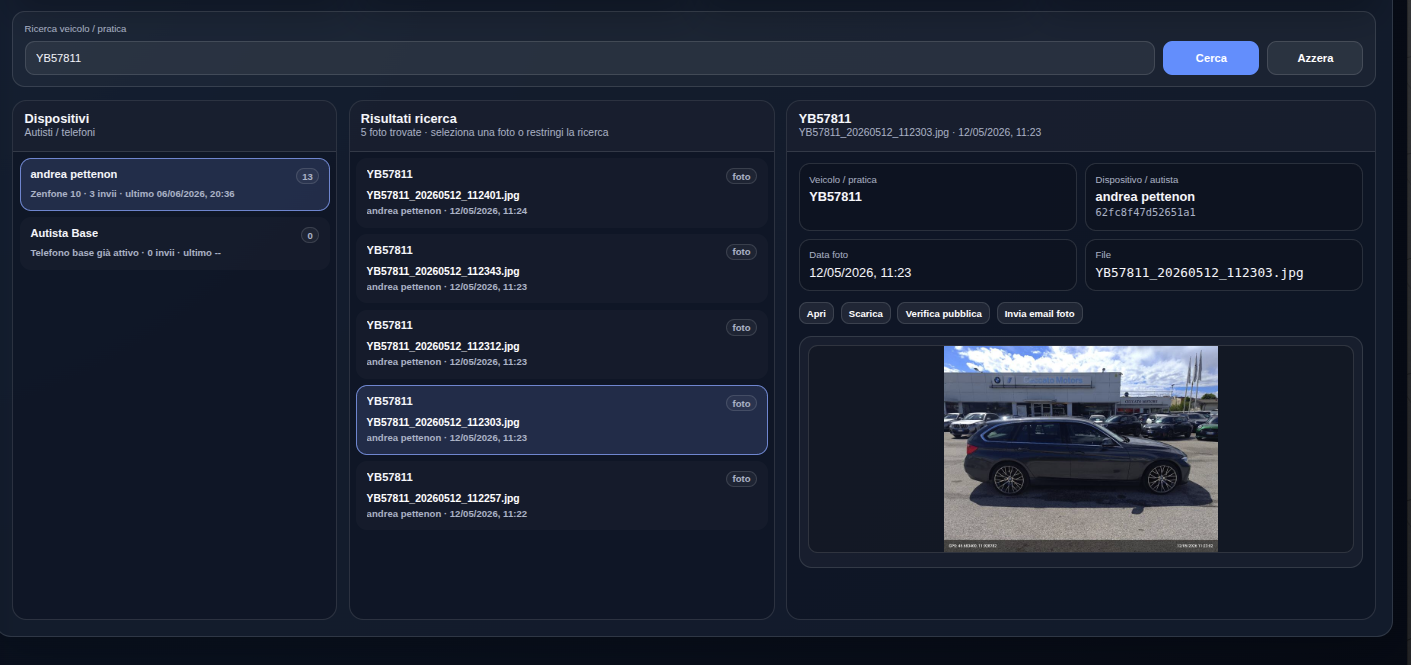
Task: Click Invia email foto button
Action: [1040, 313]
